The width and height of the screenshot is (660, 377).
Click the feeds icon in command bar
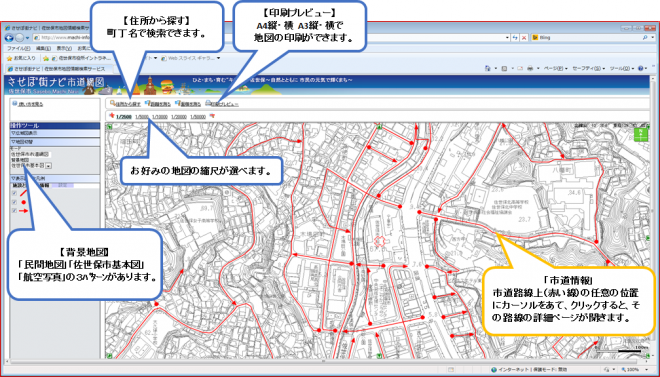point(505,68)
